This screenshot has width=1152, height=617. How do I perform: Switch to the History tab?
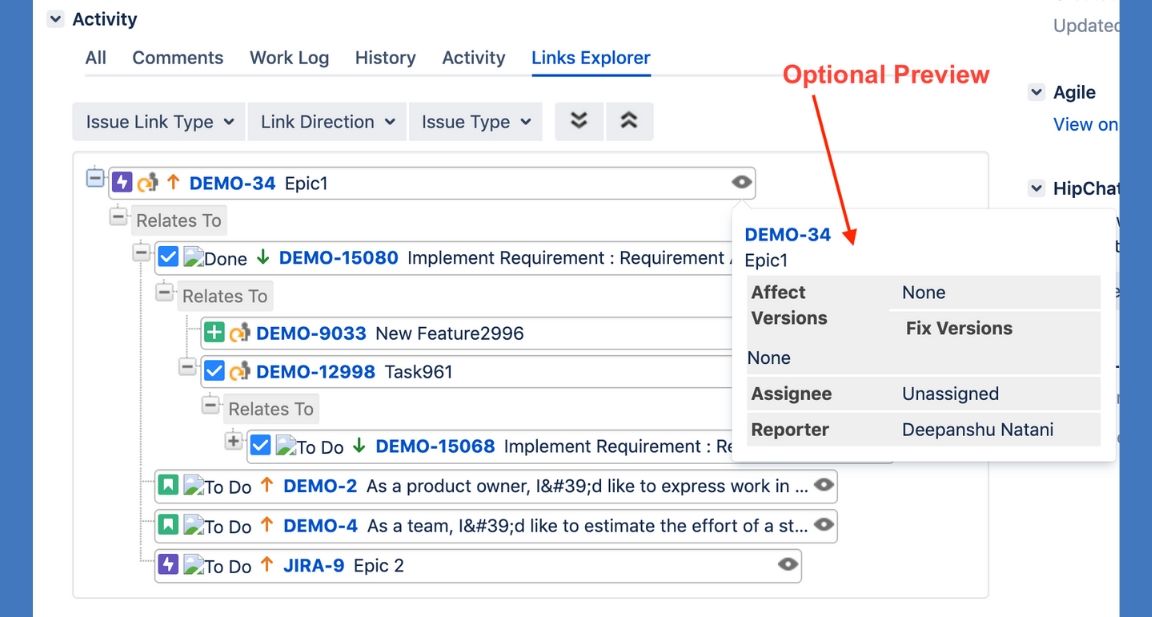tap(385, 58)
